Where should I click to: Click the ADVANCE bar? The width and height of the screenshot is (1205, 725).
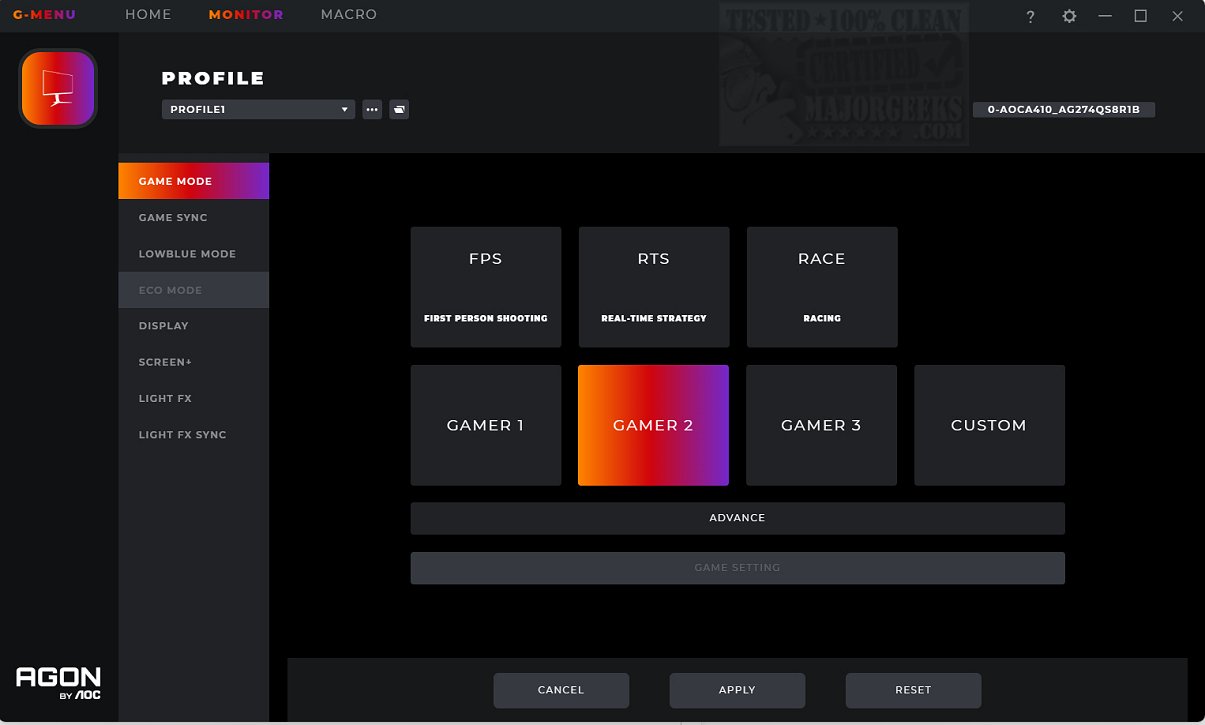(x=737, y=517)
